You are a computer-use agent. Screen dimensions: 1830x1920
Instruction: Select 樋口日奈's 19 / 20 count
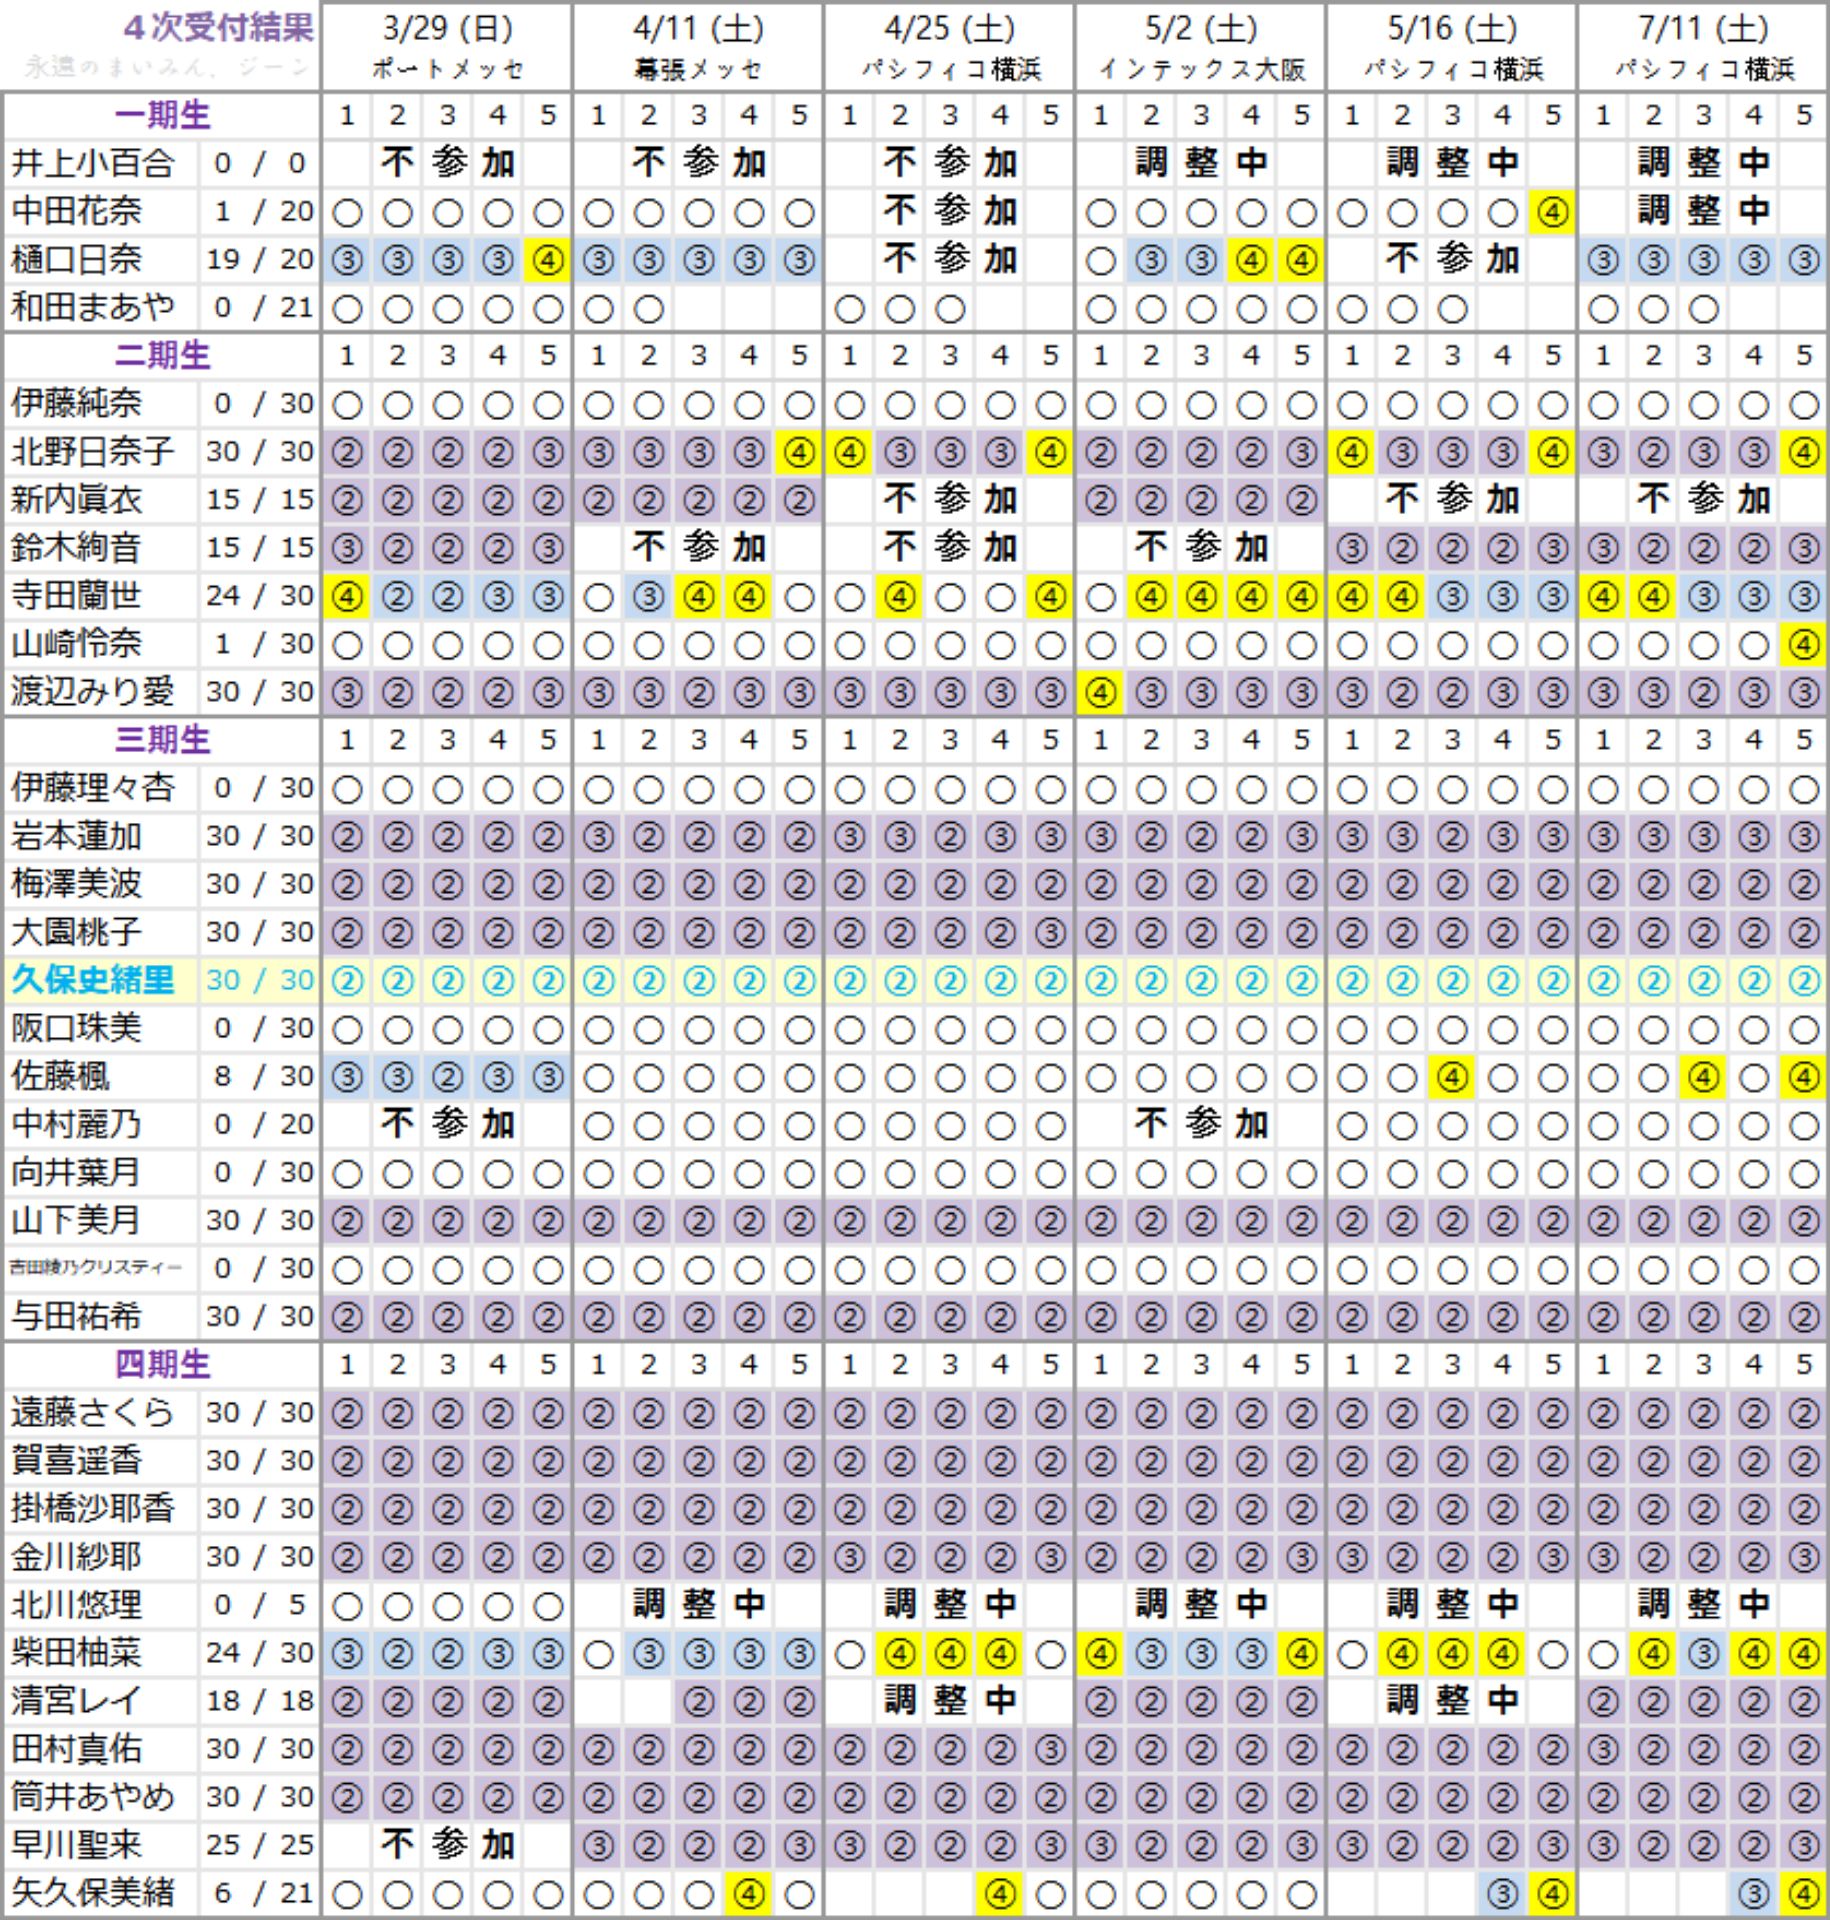click(x=259, y=260)
